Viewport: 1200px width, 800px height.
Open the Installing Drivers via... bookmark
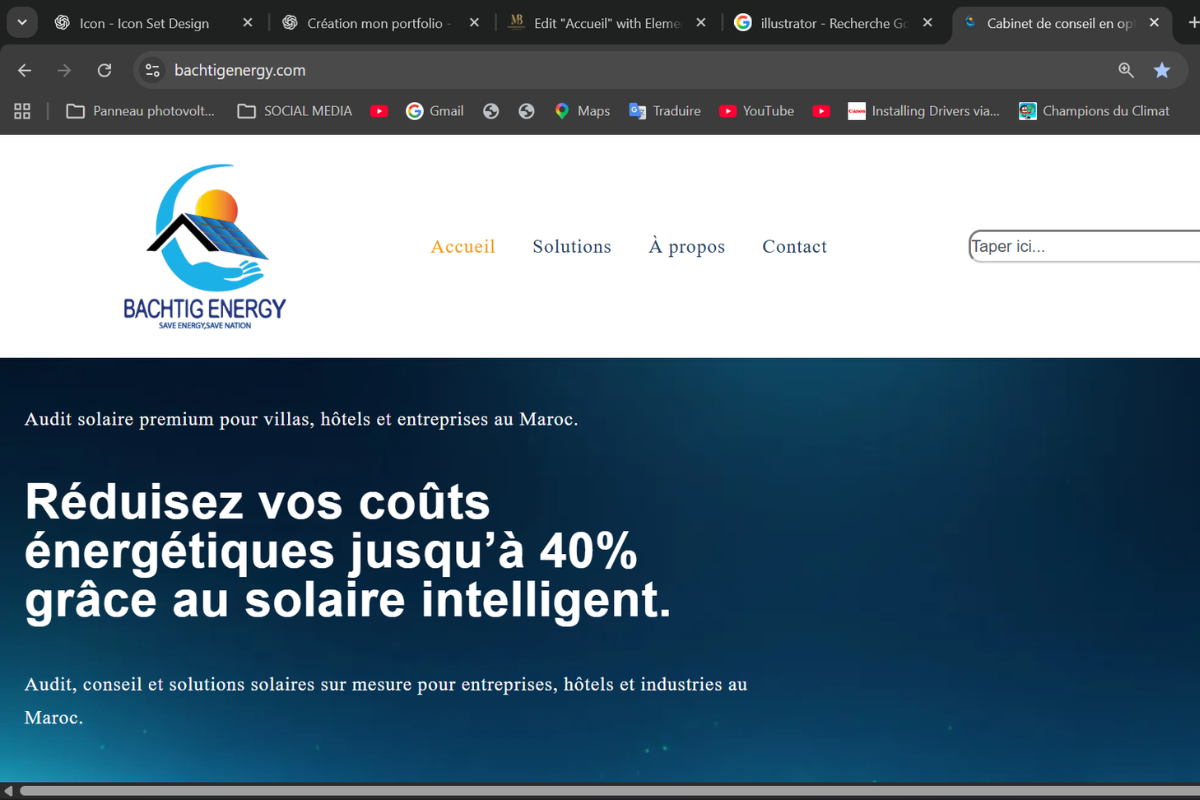click(x=924, y=111)
